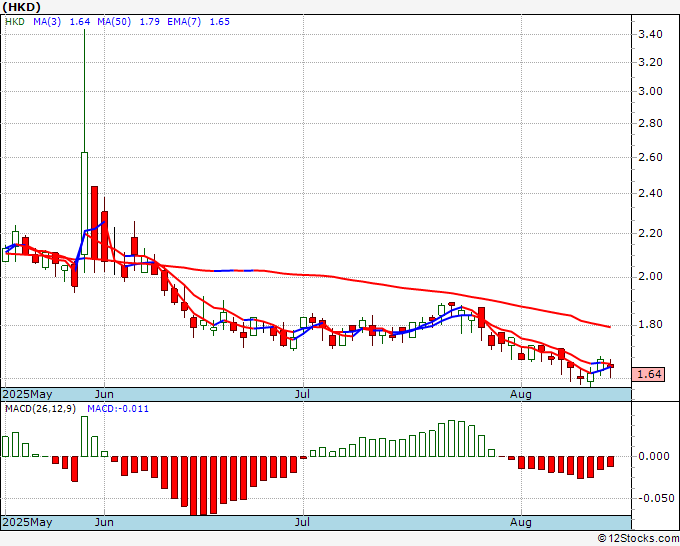Click the MACD(26,12,9) panel label
The image size is (680, 546).
40,409
